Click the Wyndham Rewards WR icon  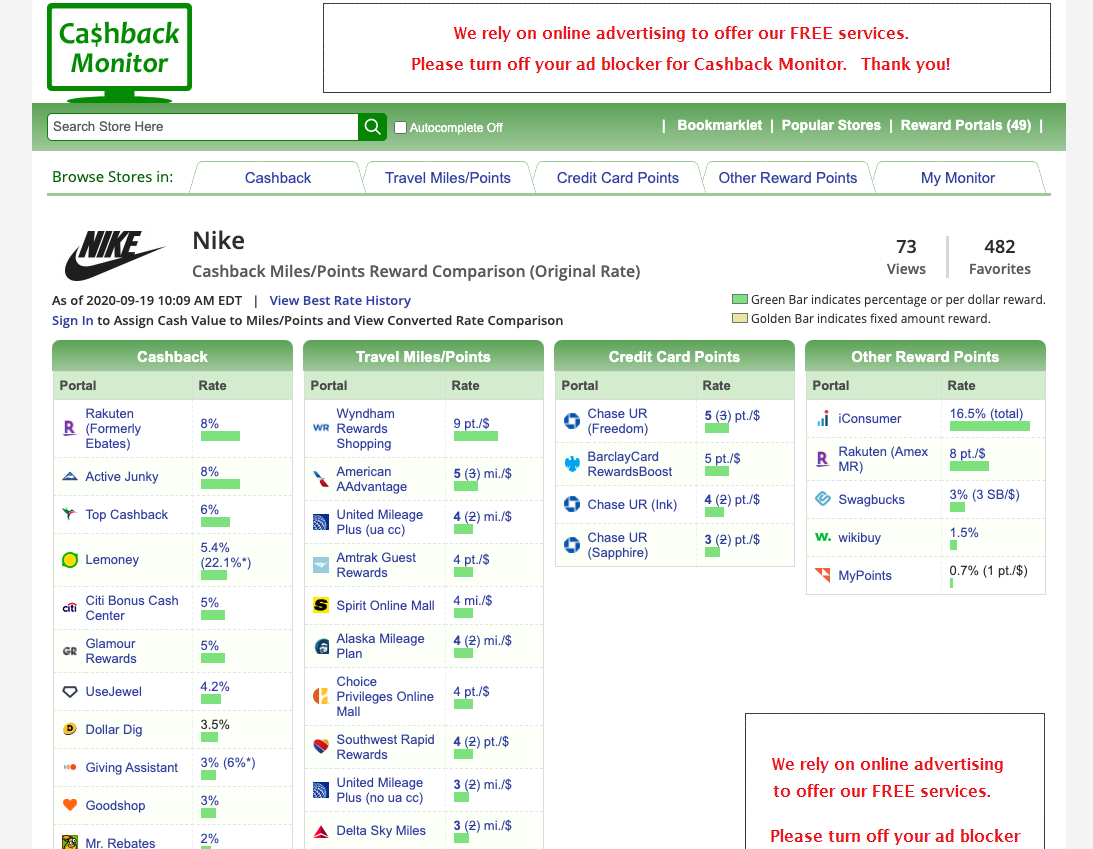(321, 428)
